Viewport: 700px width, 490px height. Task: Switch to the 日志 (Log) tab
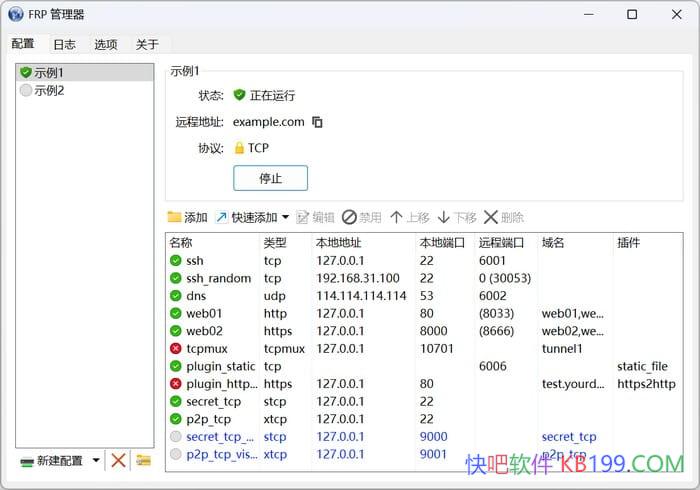pyautogui.click(x=64, y=44)
